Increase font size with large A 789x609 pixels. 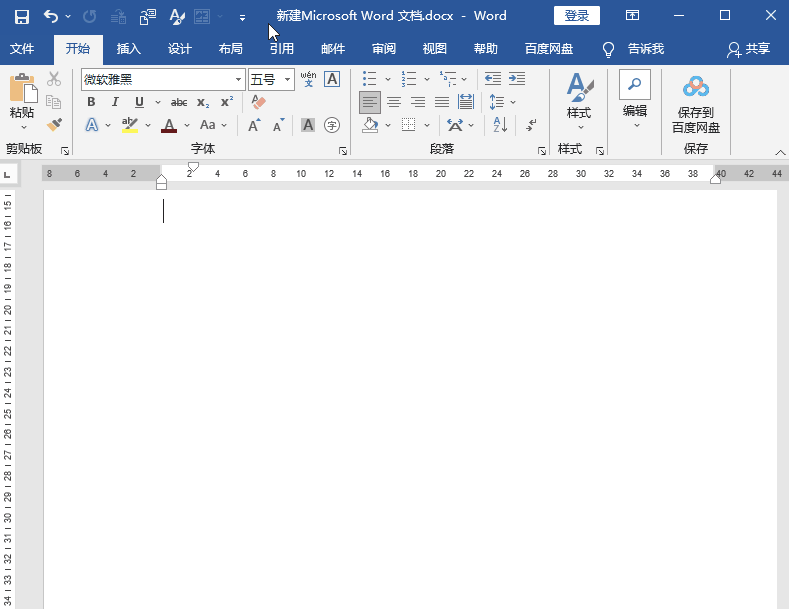pos(255,125)
